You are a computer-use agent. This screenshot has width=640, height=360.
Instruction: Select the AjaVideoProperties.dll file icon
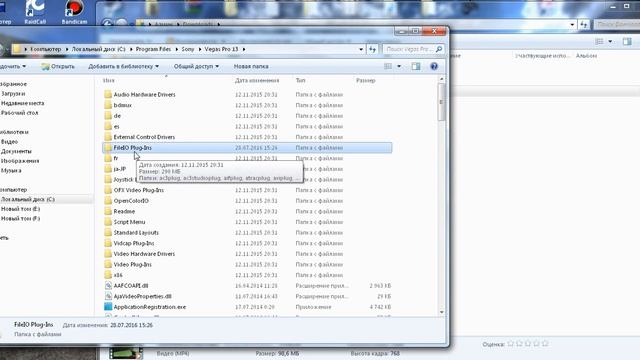coord(108,296)
